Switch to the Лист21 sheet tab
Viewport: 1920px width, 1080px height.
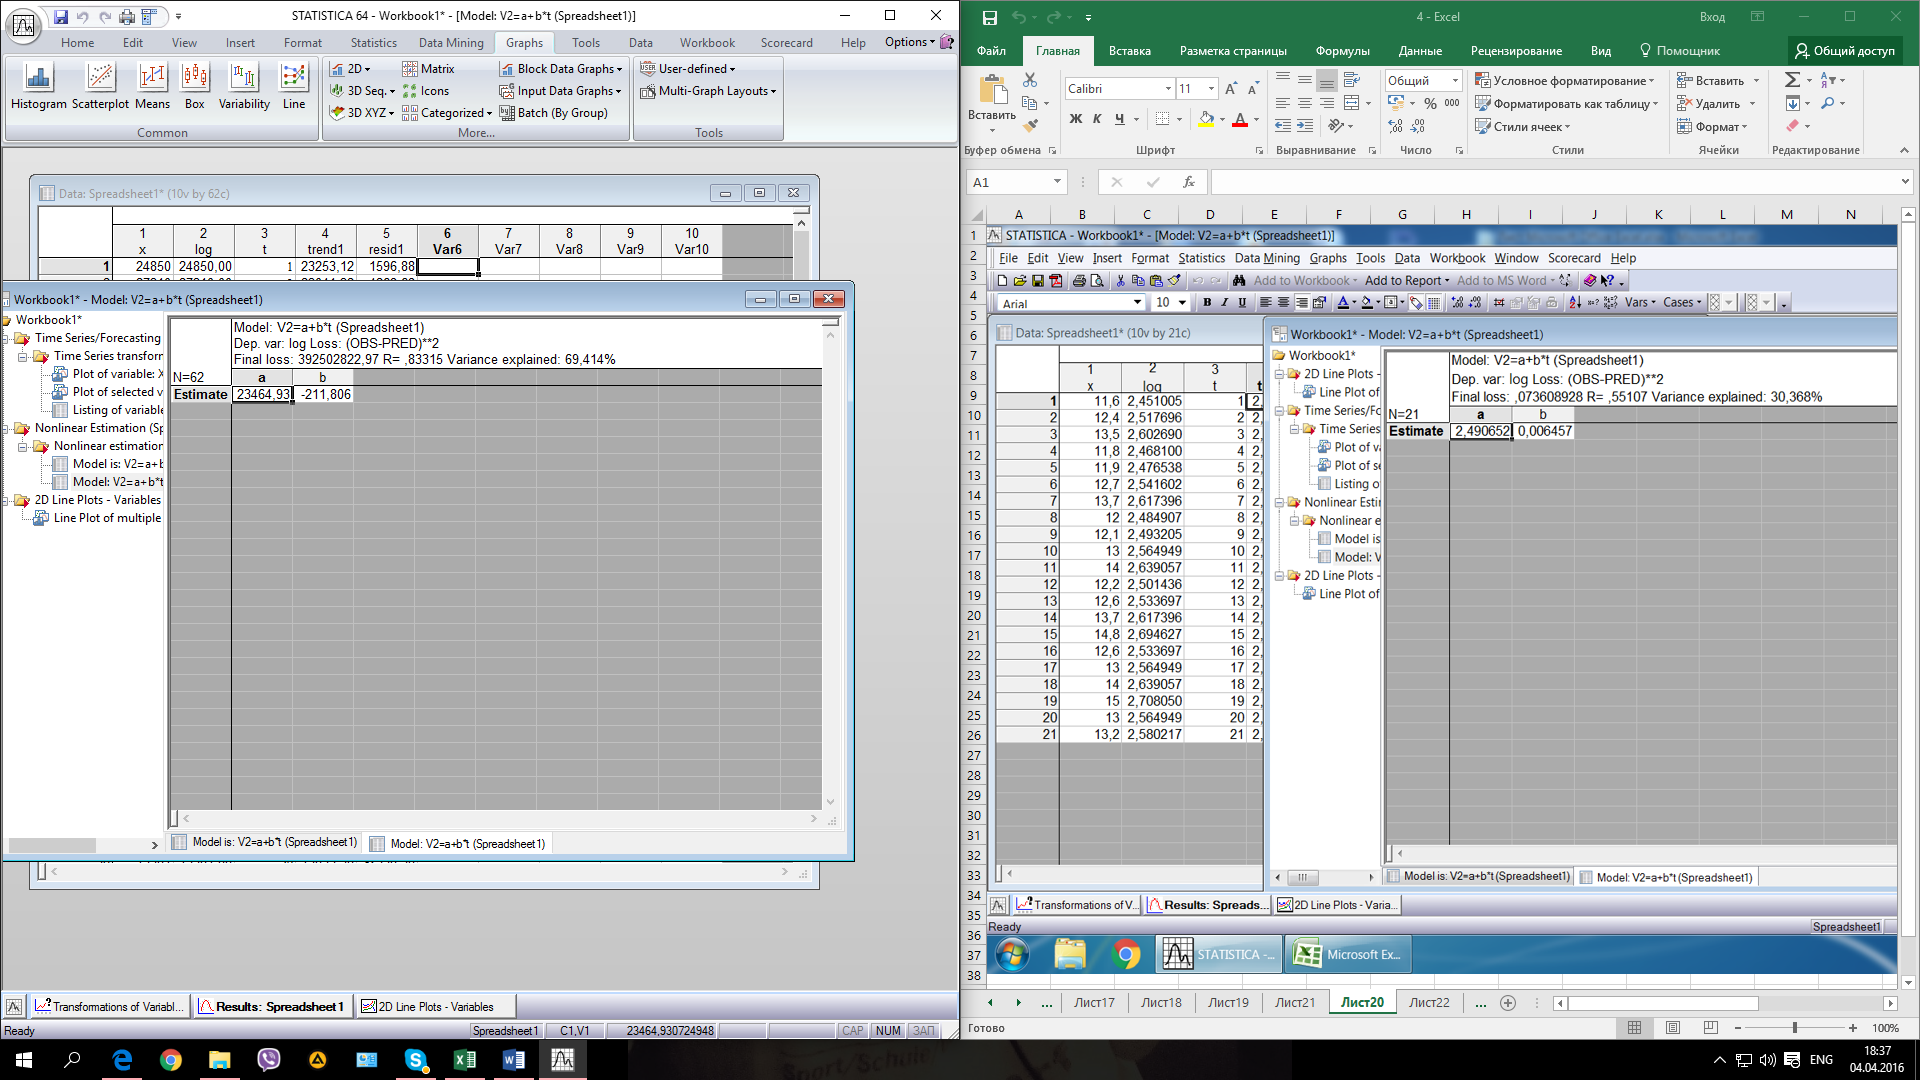(1294, 1003)
